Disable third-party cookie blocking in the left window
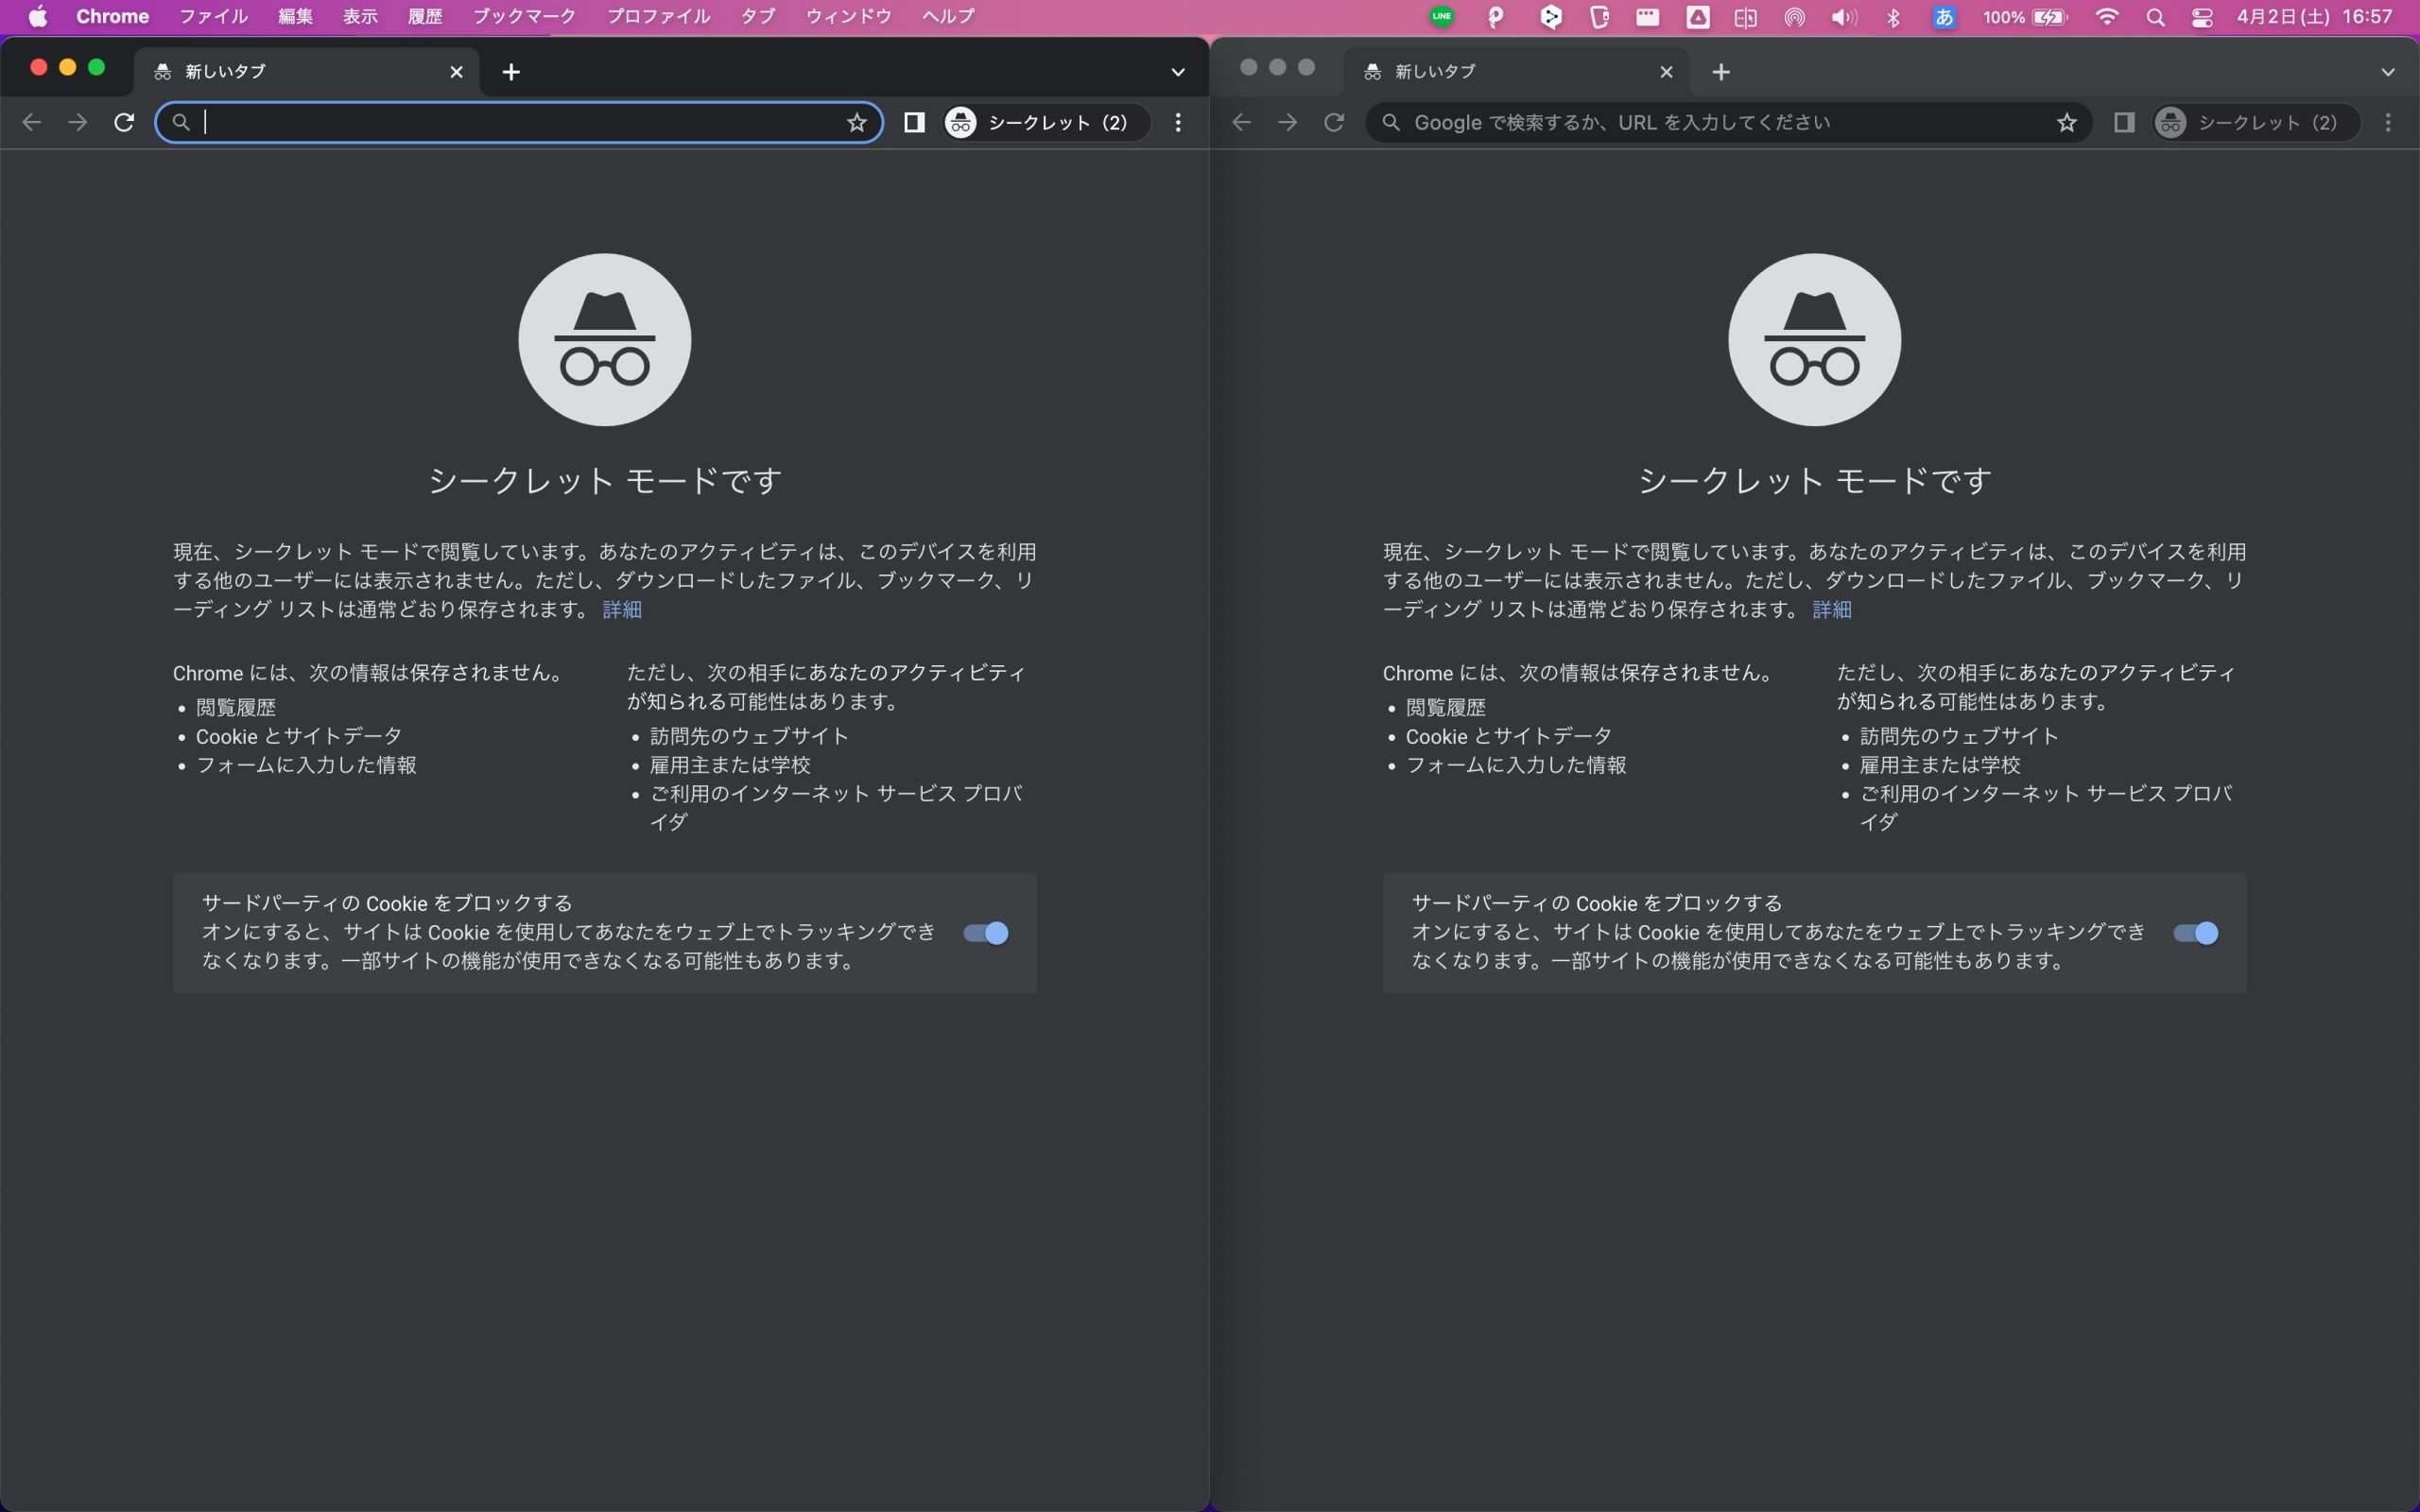 pyautogui.click(x=984, y=932)
